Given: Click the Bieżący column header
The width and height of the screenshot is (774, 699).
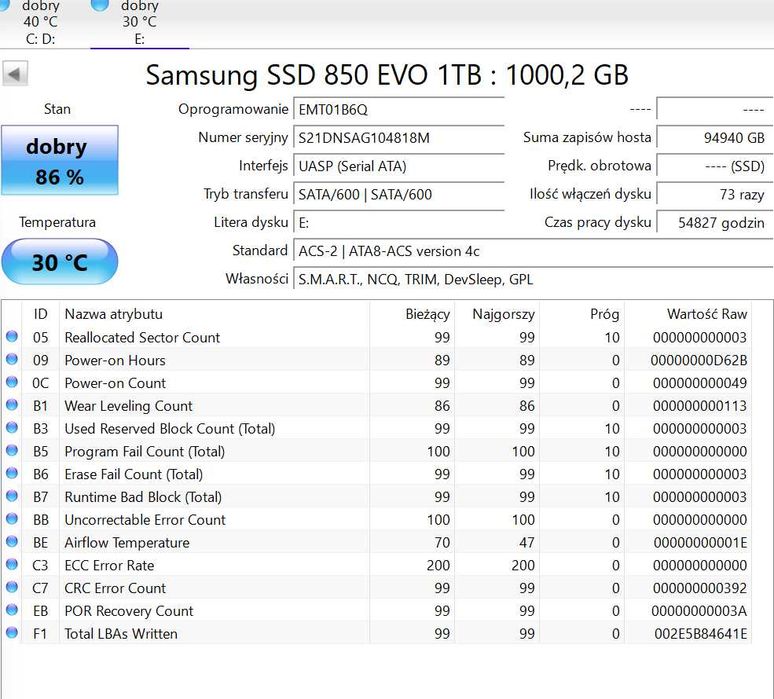Looking at the screenshot, I should 412,314.
